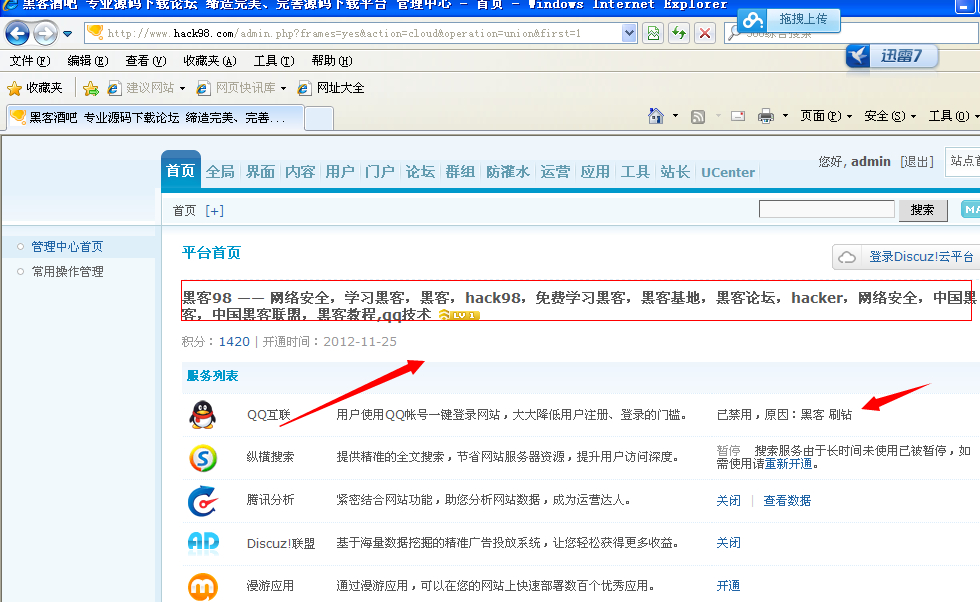
Task: Expand the Print dropdown arrow
Action: click(786, 116)
